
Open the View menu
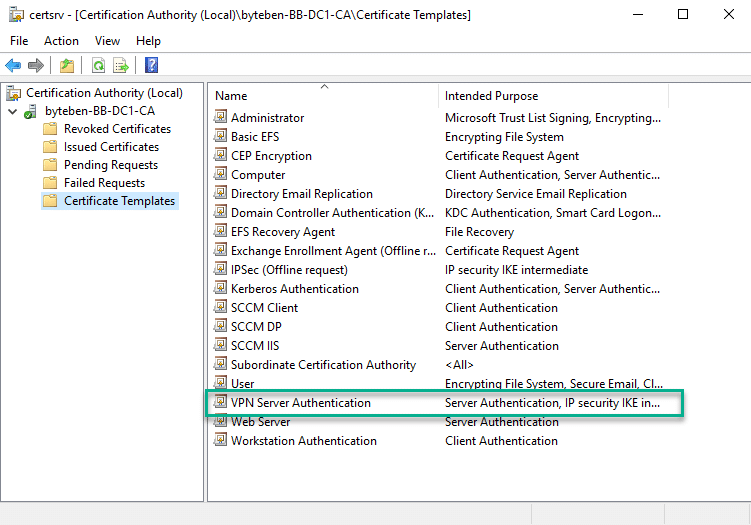click(x=107, y=41)
